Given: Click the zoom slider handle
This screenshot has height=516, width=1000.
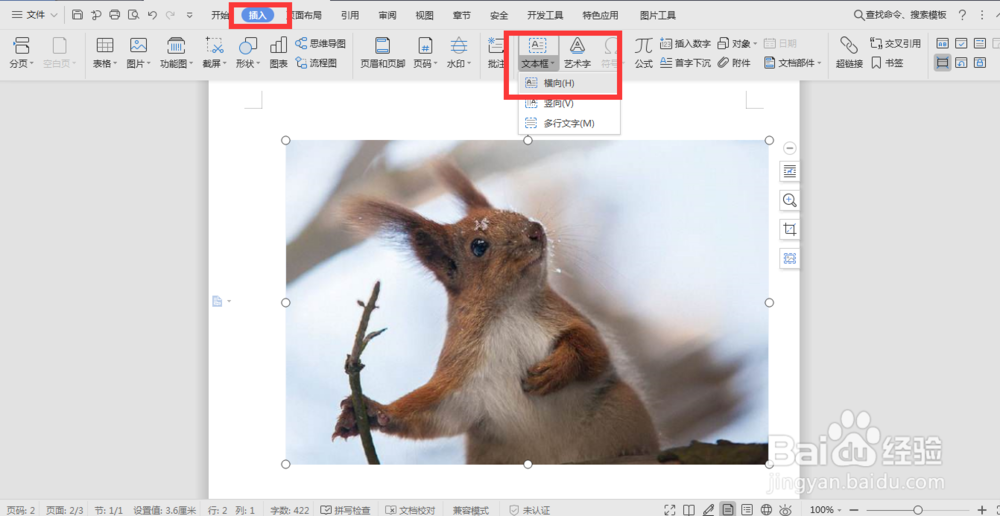Looking at the screenshot, I should tap(918, 510).
